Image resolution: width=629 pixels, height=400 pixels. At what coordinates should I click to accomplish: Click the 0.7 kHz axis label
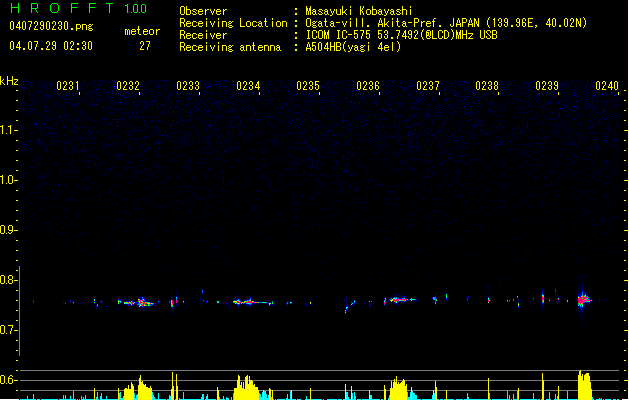(8, 330)
